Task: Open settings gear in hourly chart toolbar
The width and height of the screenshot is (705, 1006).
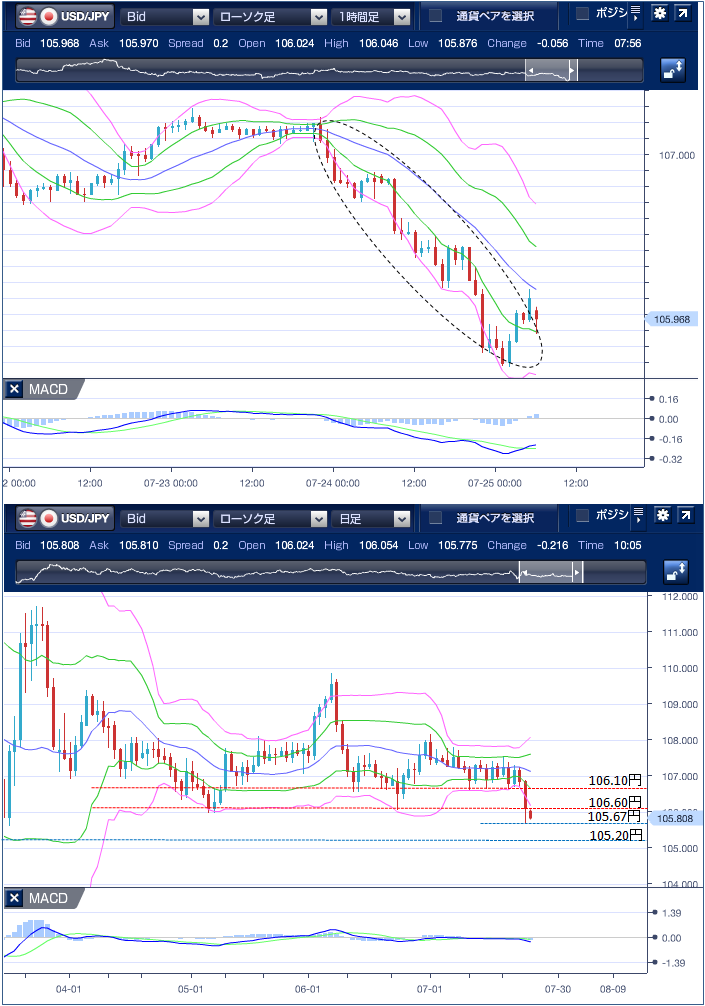Action: pyautogui.click(x=659, y=14)
